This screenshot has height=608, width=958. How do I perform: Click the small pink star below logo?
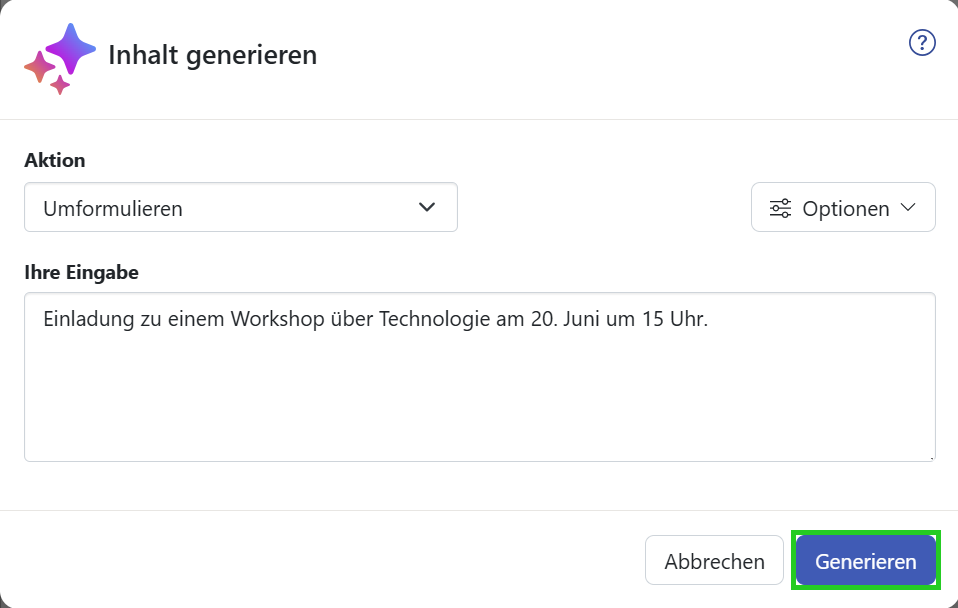click(x=60, y=85)
